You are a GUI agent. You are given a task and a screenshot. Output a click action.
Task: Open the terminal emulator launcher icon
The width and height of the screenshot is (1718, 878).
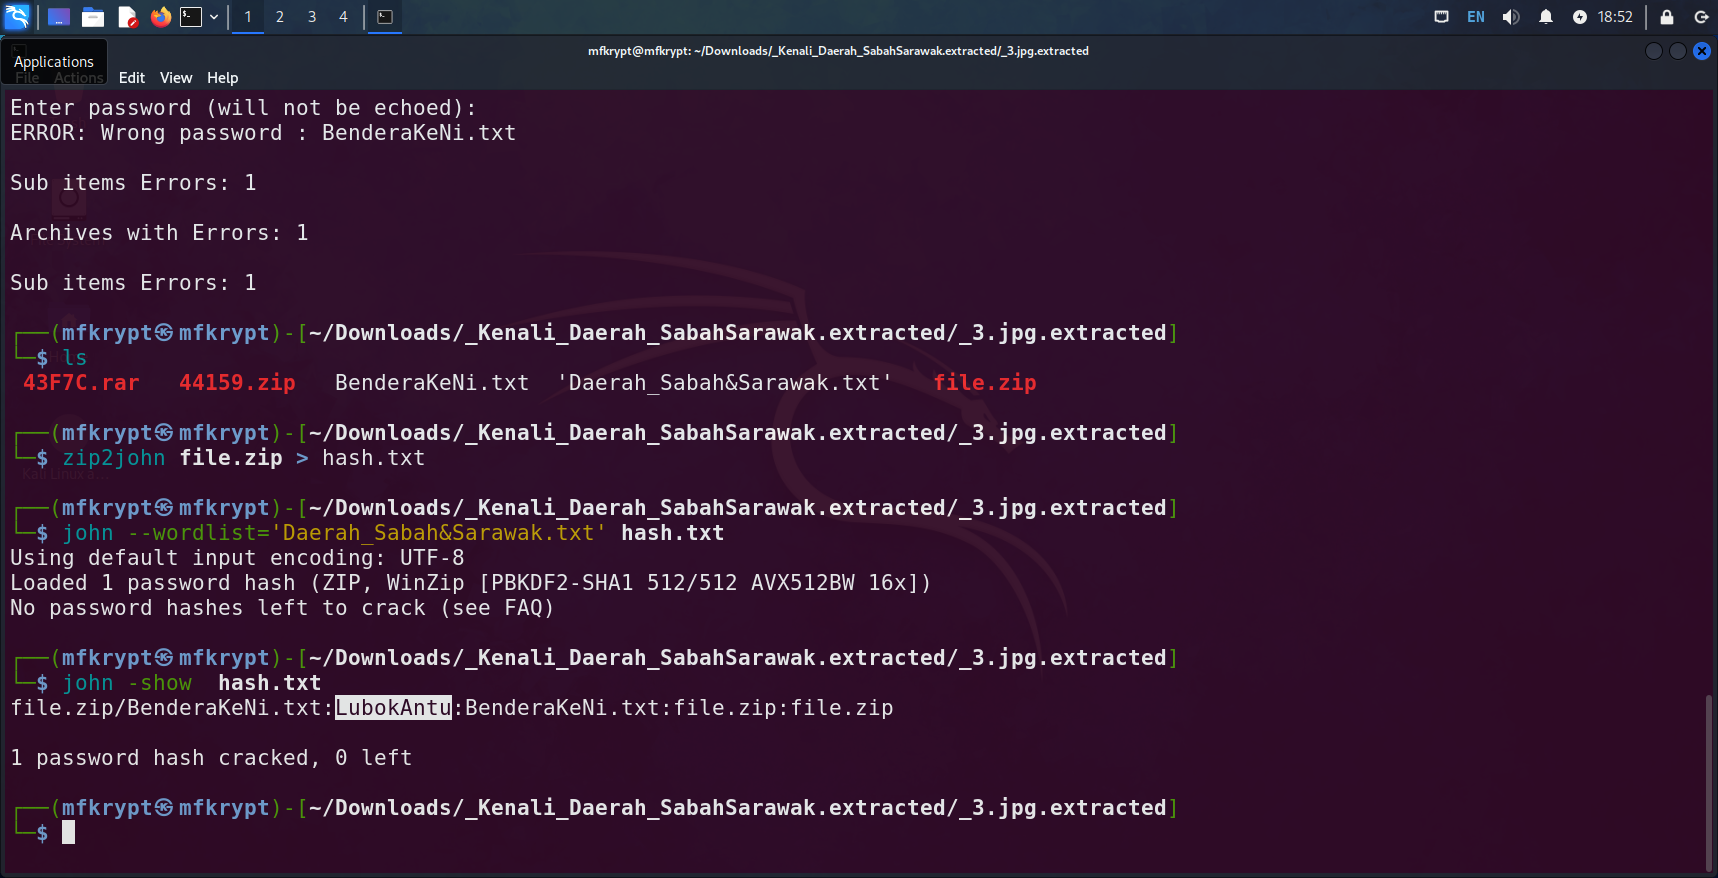191,17
